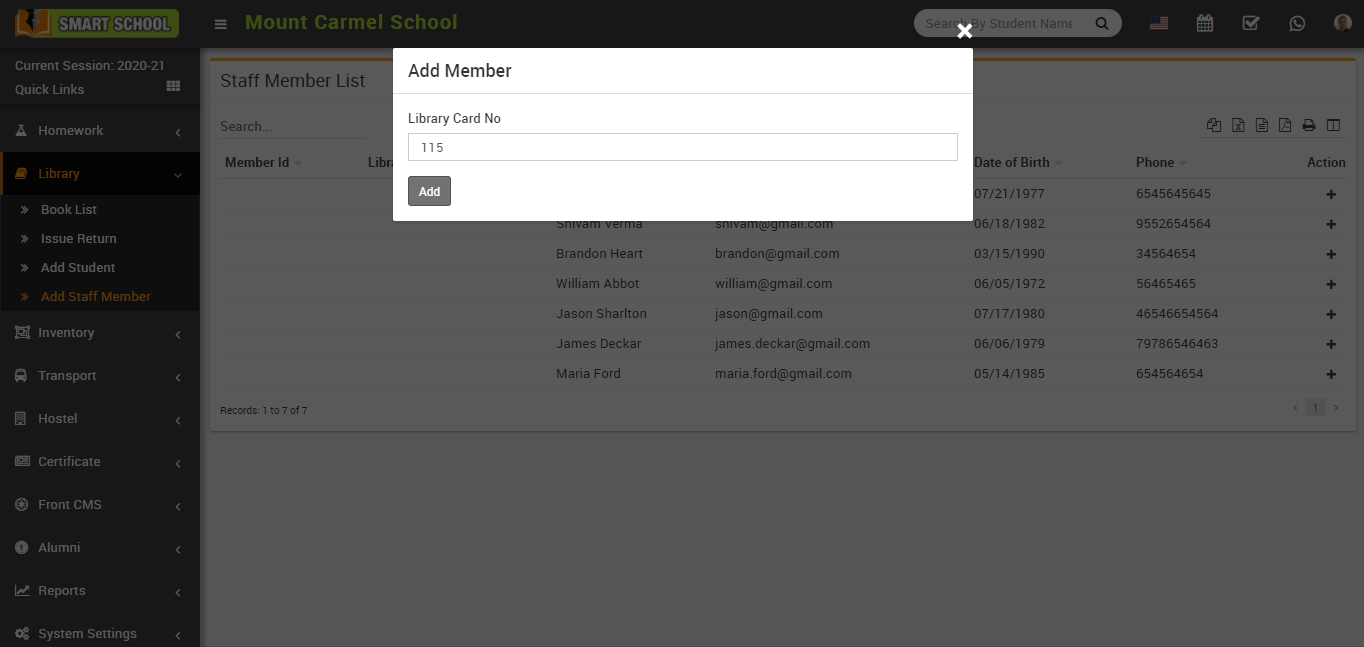Click the Library Card No field
The image size is (1364, 647).
coord(683,146)
